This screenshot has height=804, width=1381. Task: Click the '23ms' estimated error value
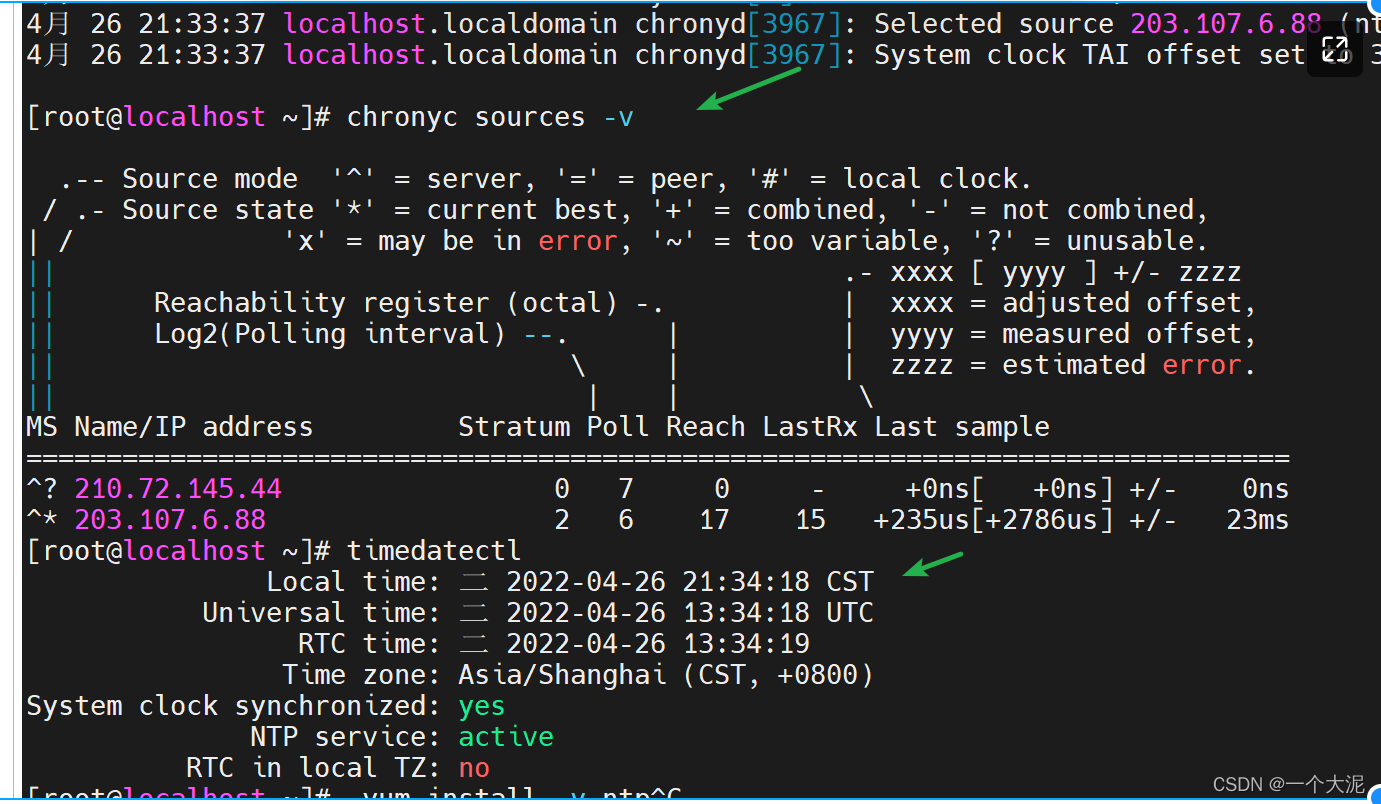pos(1258,520)
